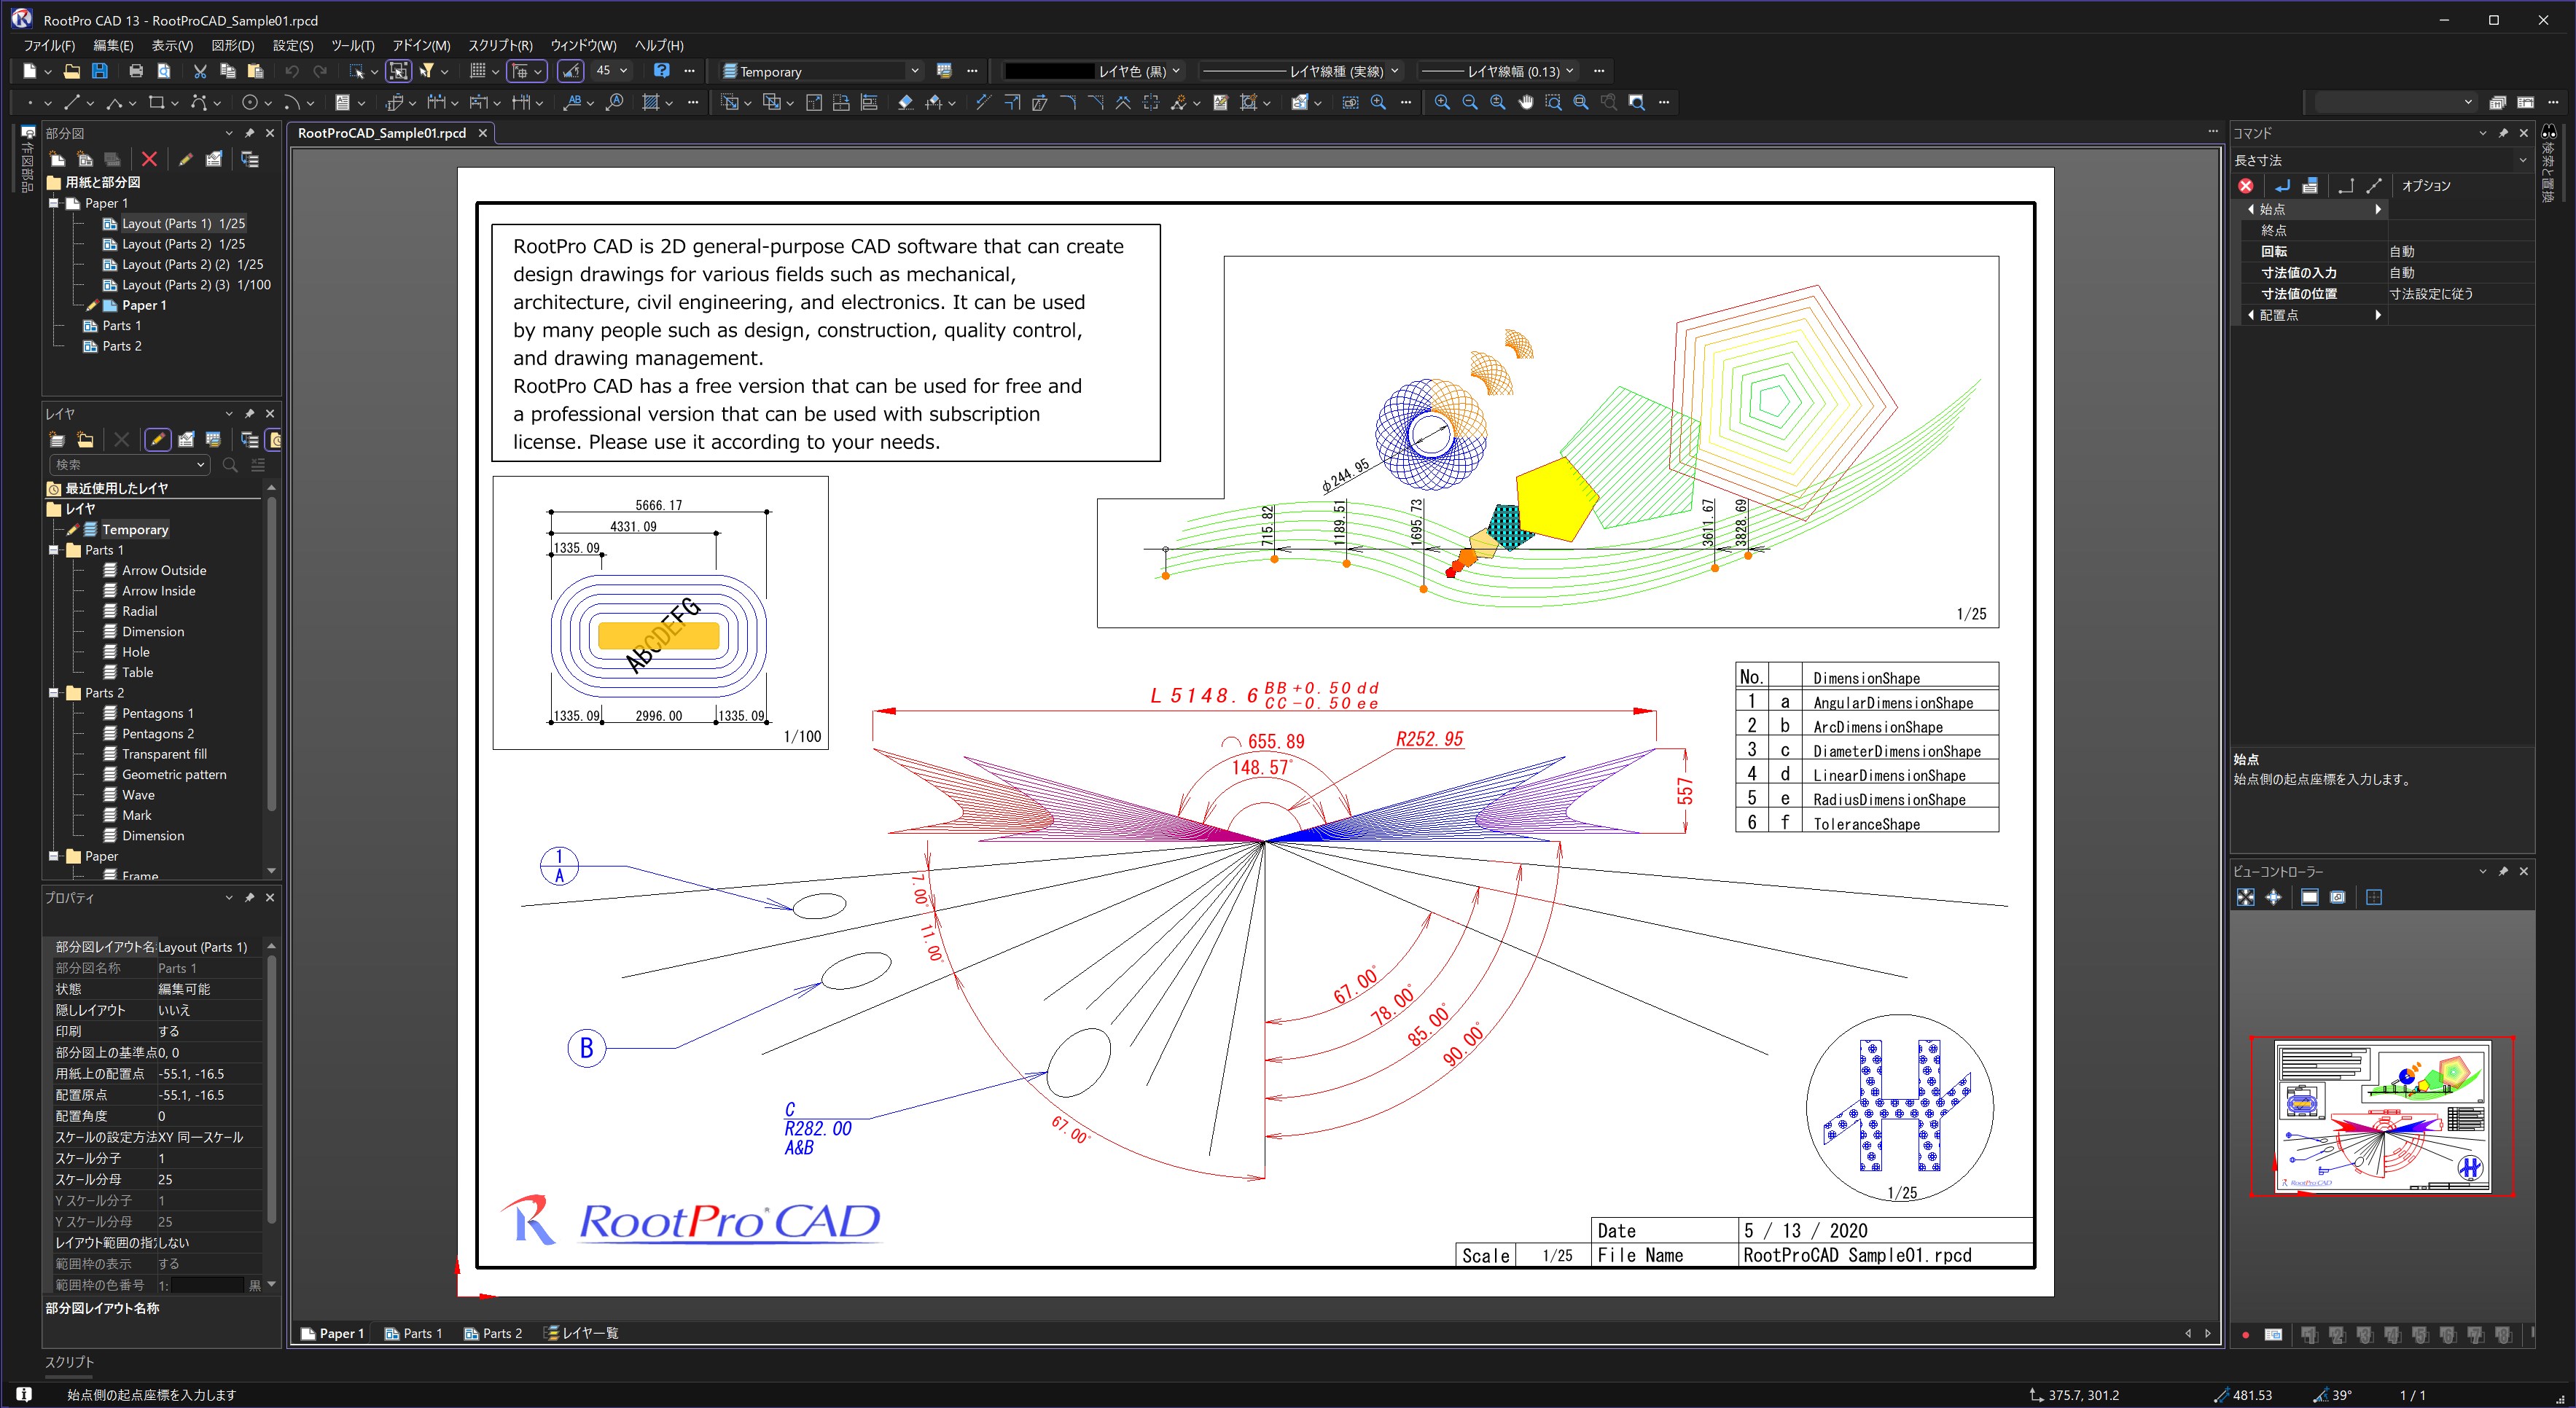The image size is (2576, 1408).
Task: Open the レイヤ線幅 (0.13) dropdown
Action: click(1570, 71)
